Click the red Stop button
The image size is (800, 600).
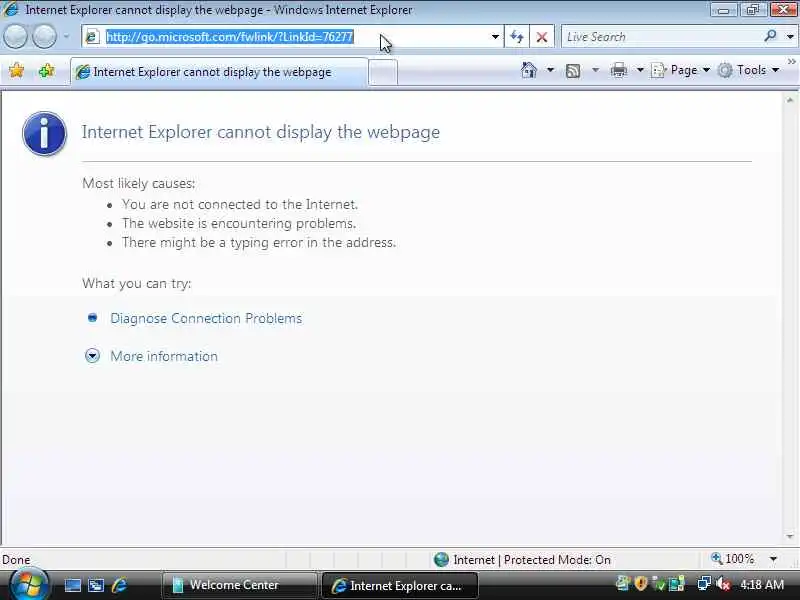542,37
